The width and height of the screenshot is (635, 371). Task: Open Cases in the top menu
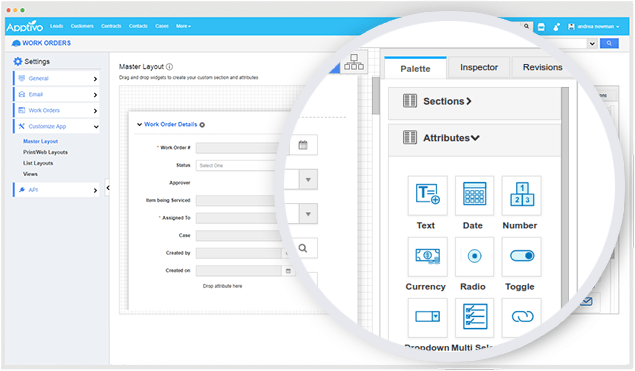pyautogui.click(x=162, y=26)
